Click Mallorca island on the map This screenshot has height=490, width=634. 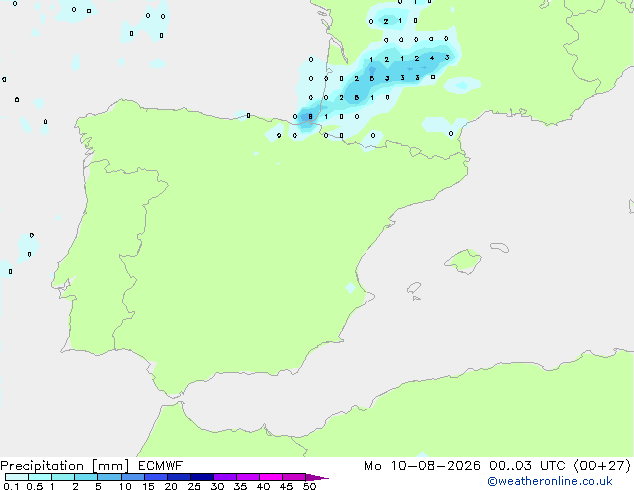463,261
